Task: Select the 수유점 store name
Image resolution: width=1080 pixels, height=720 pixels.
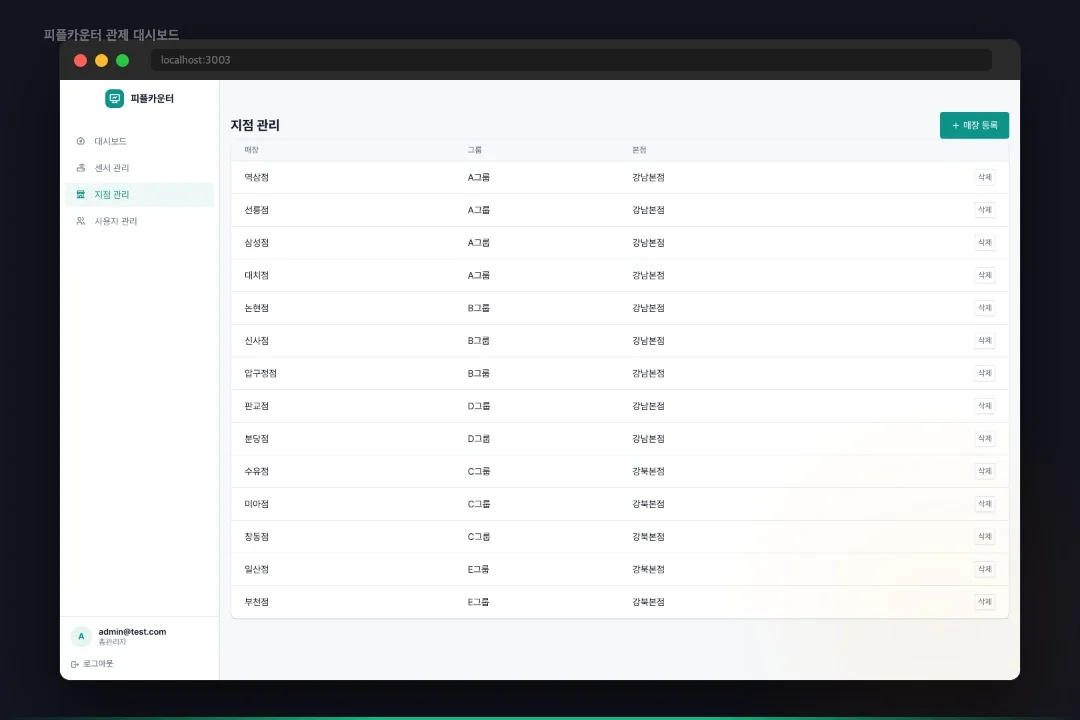Action: point(256,471)
